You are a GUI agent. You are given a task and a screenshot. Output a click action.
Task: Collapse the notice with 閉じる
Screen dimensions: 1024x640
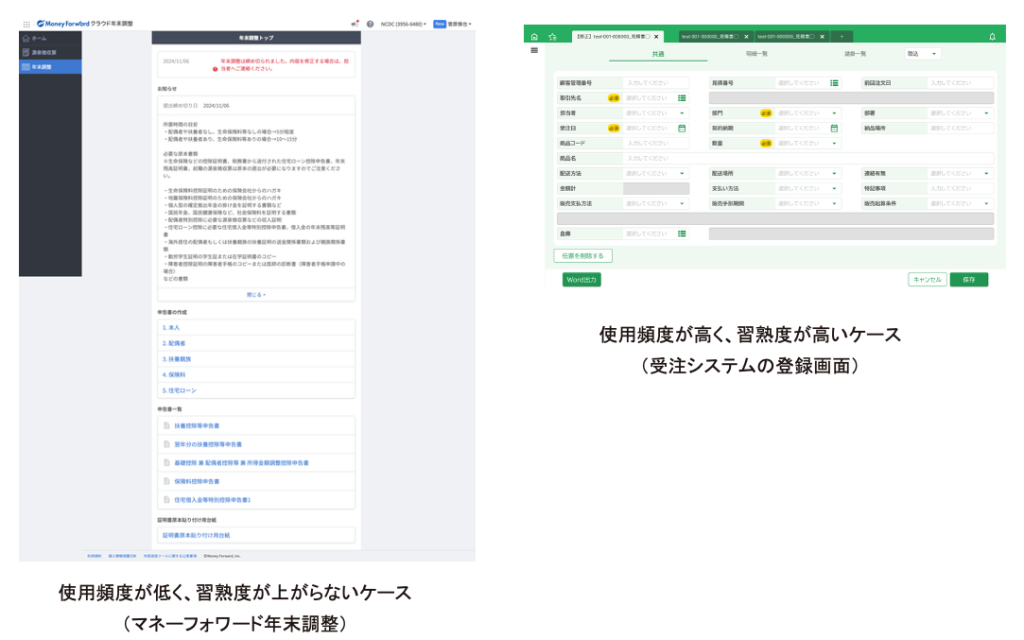[x=257, y=295]
